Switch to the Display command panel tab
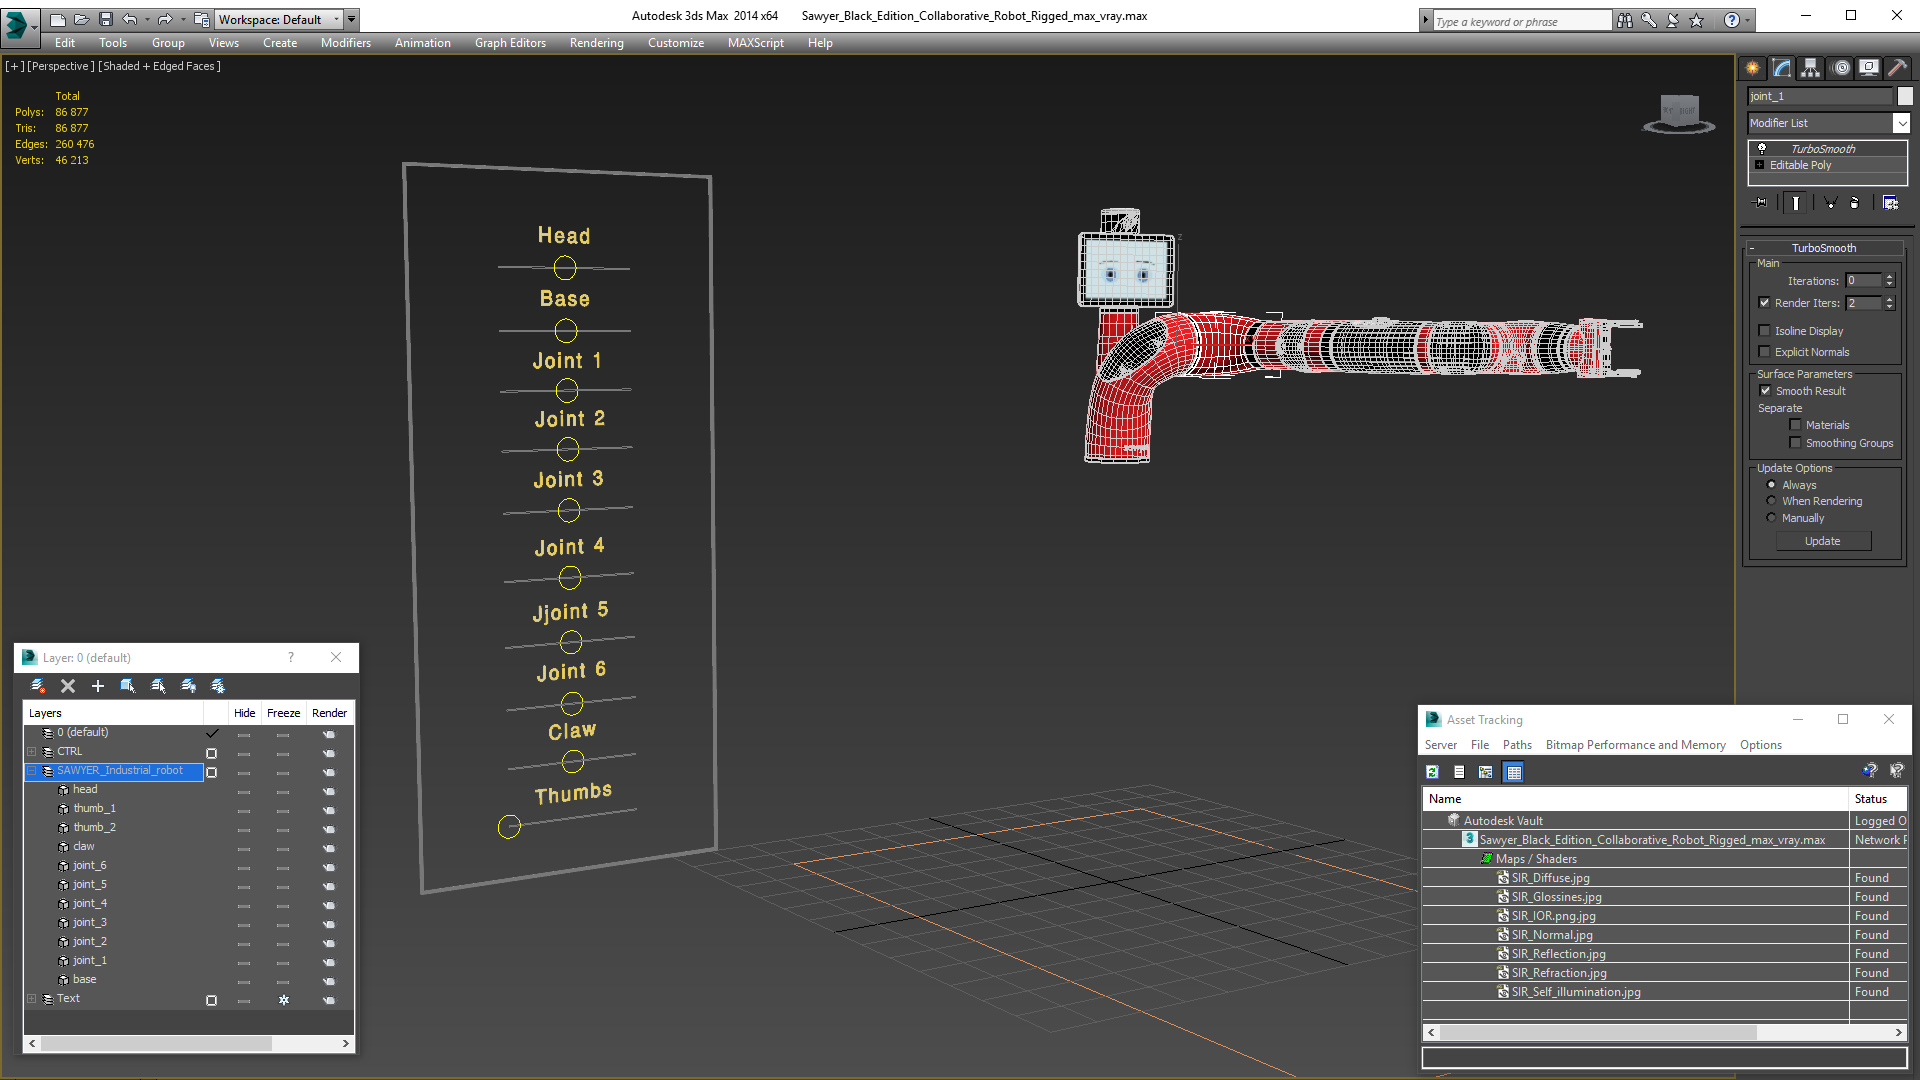The height and width of the screenshot is (1080, 1920). click(x=1869, y=68)
